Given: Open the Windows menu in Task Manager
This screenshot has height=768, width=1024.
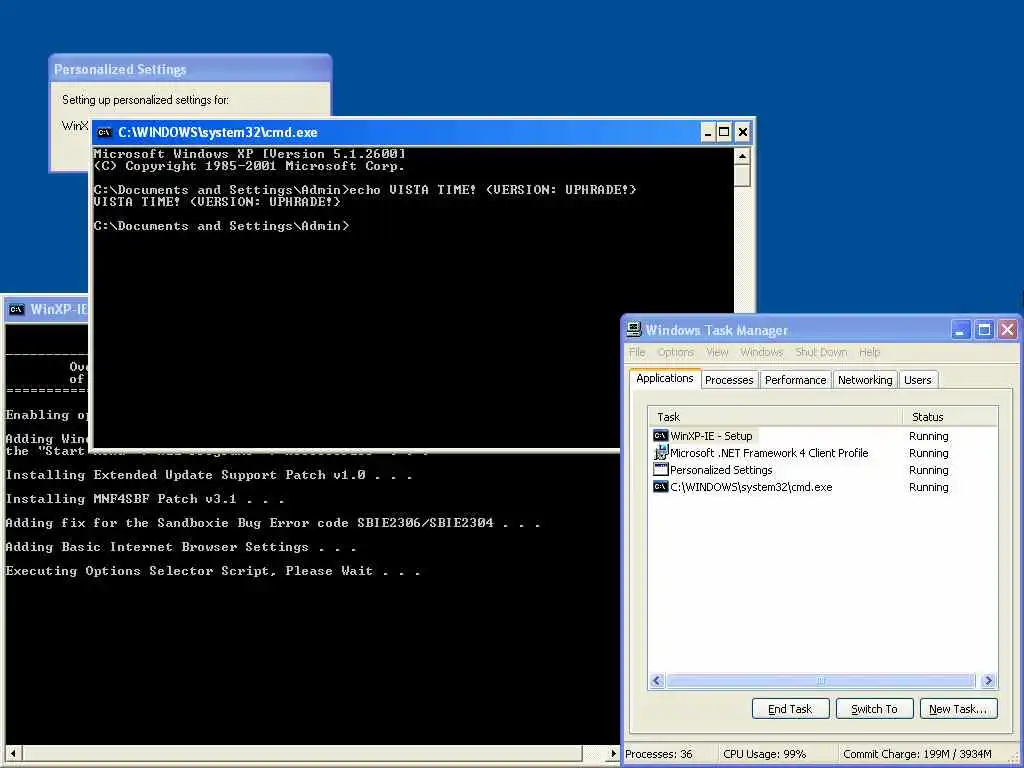Looking at the screenshot, I should pyautogui.click(x=761, y=352).
